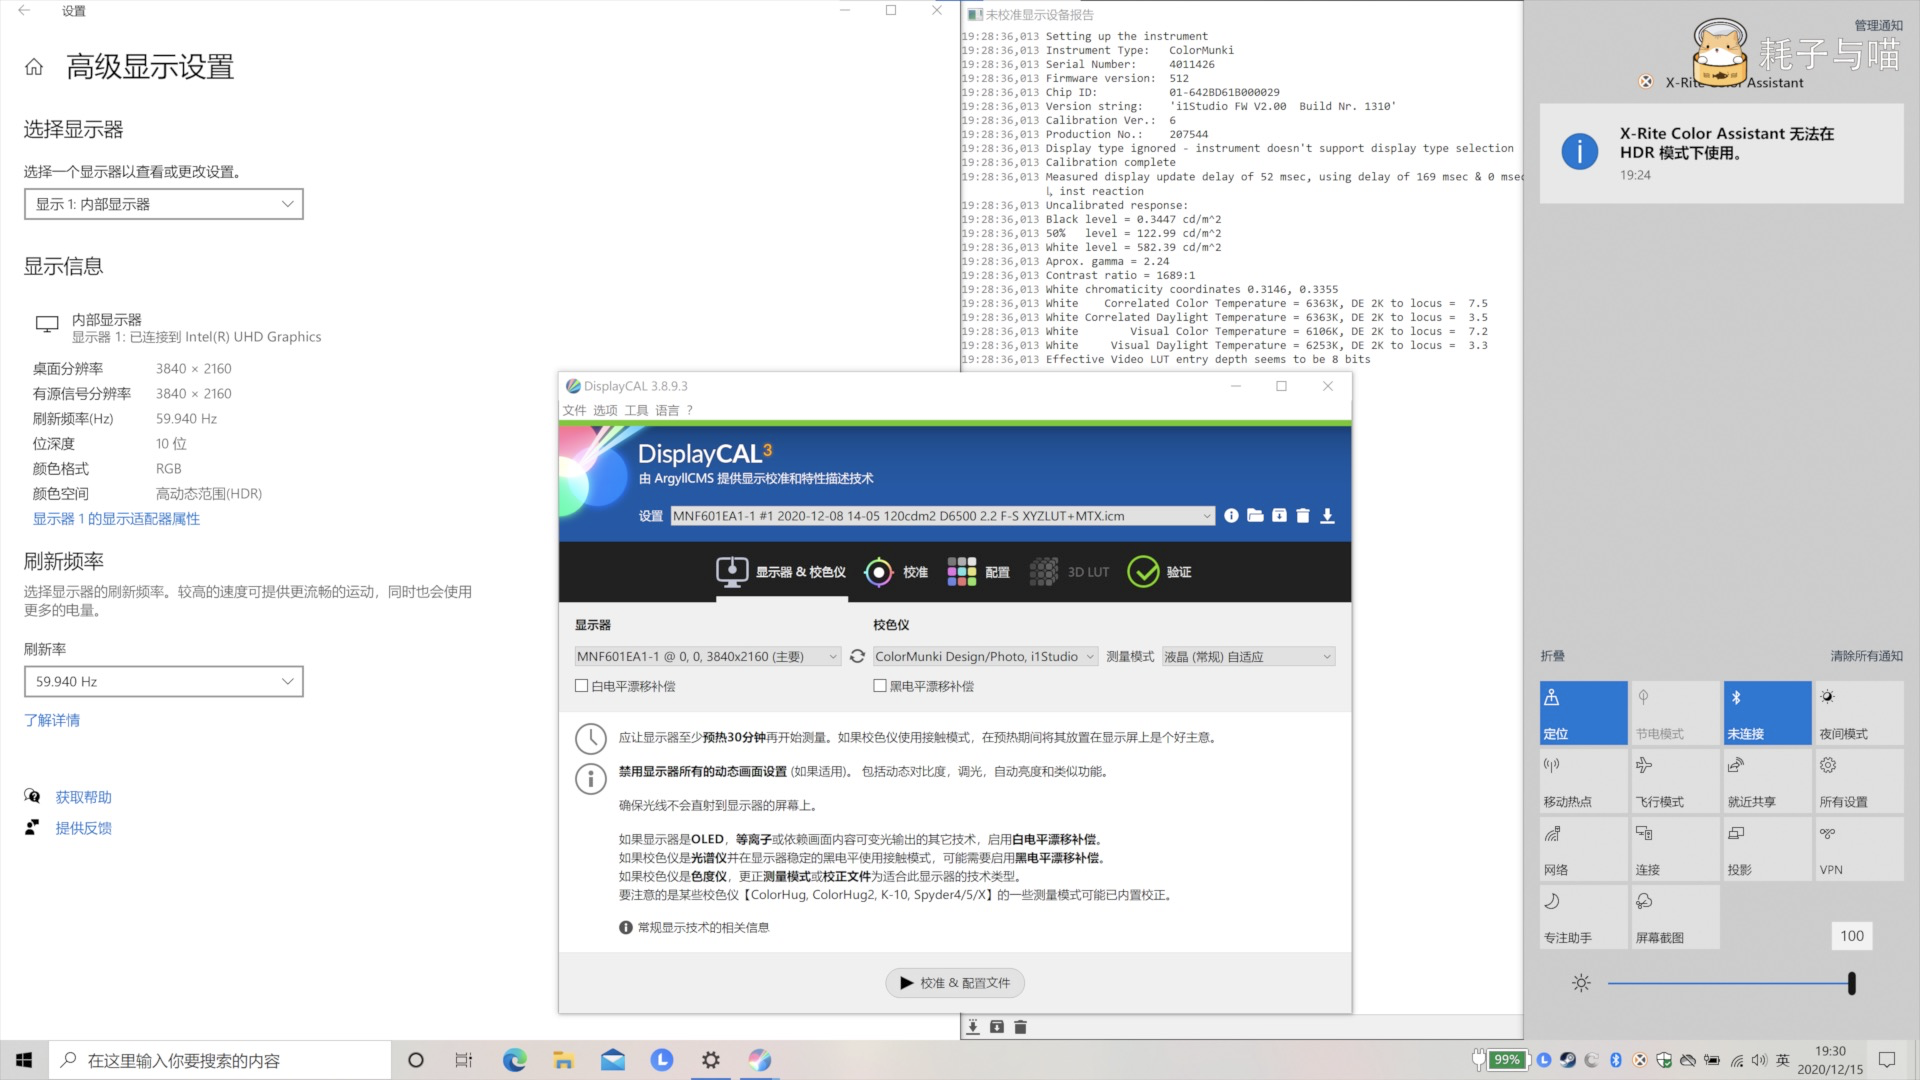Toggle the Location quick action tile
This screenshot has width=1920, height=1080.
pyautogui.click(x=1584, y=713)
